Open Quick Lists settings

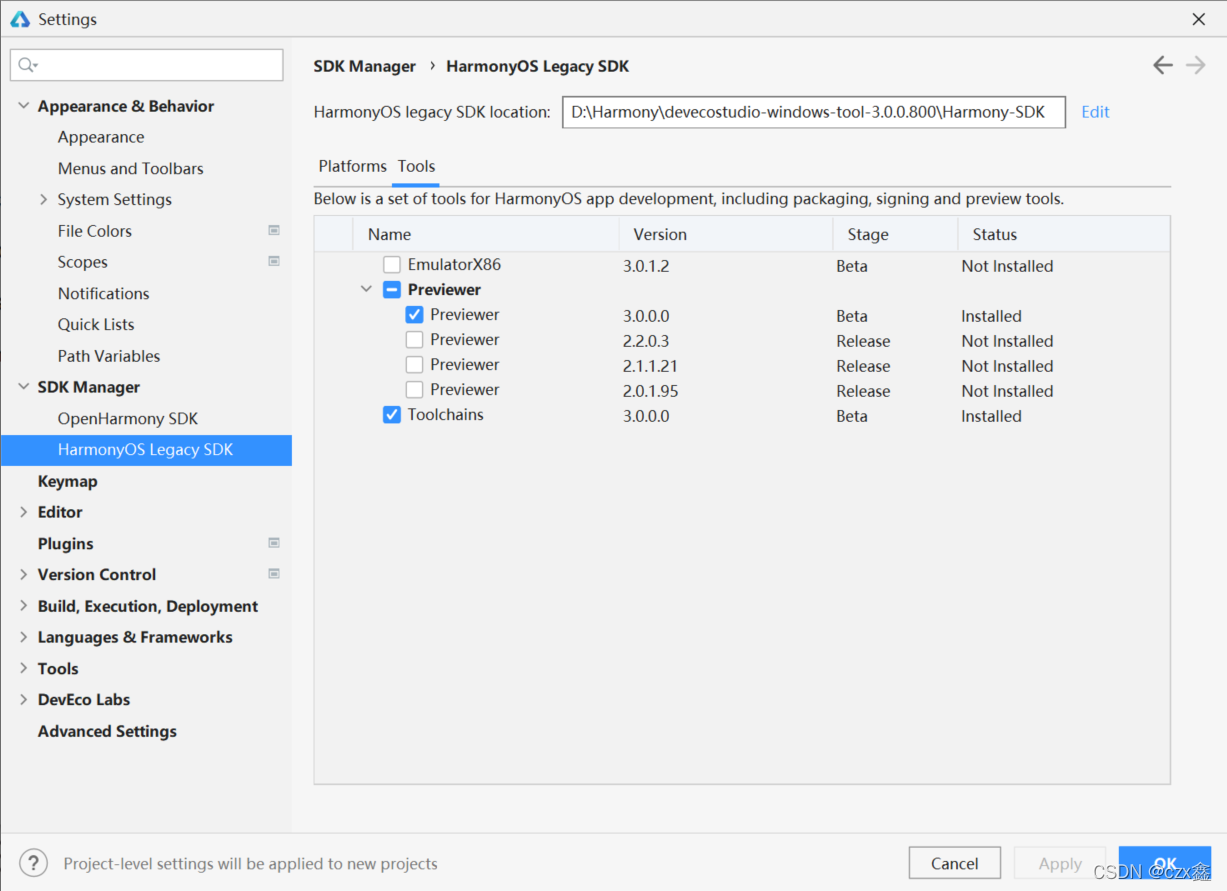[x=96, y=324]
